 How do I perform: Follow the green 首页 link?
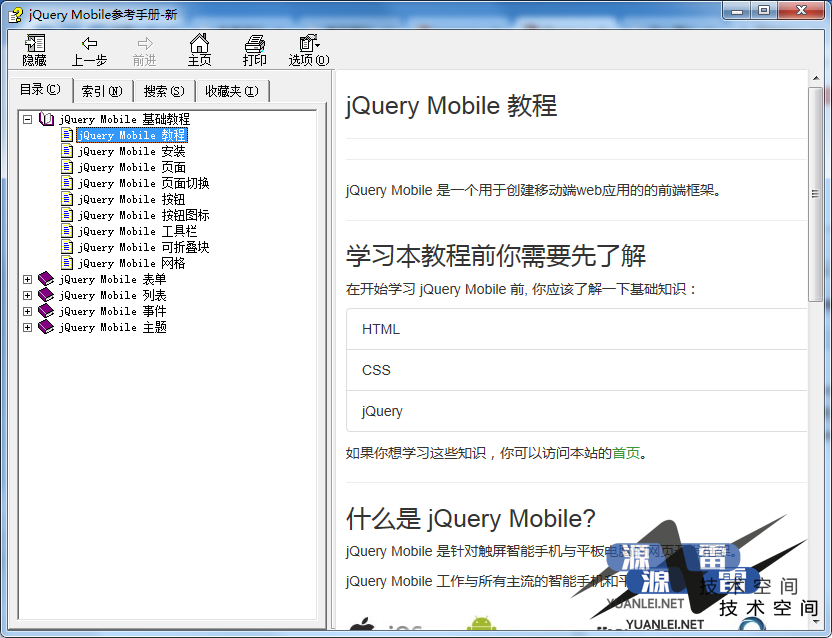[x=626, y=453]
